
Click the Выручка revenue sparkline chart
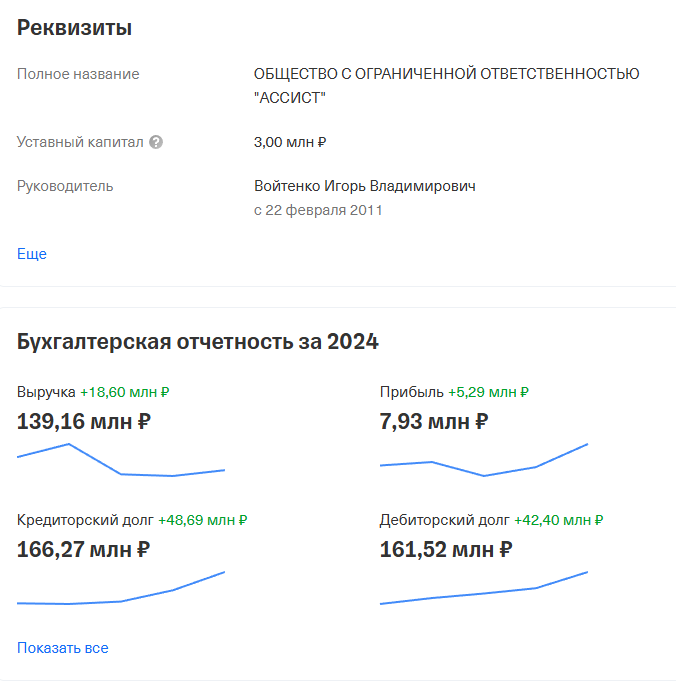(121, 460)
